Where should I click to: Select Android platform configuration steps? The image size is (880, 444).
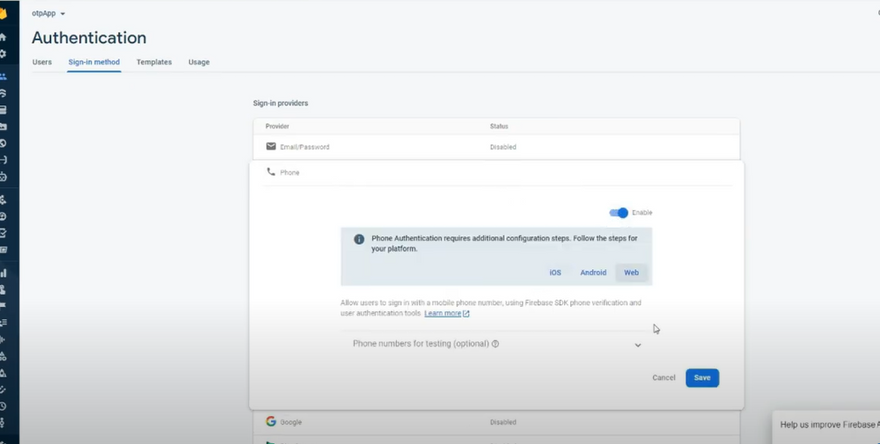pos(593,273)
